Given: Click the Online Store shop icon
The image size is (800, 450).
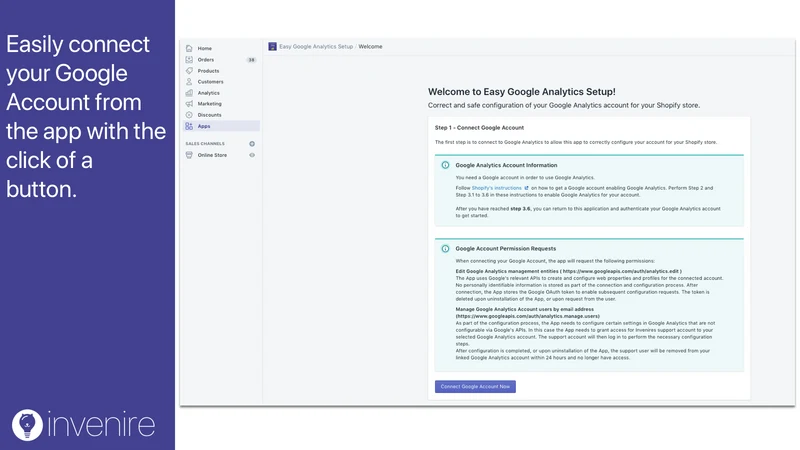Looking at the screenshot, I should pyautogui.click(x=189, y=155).
